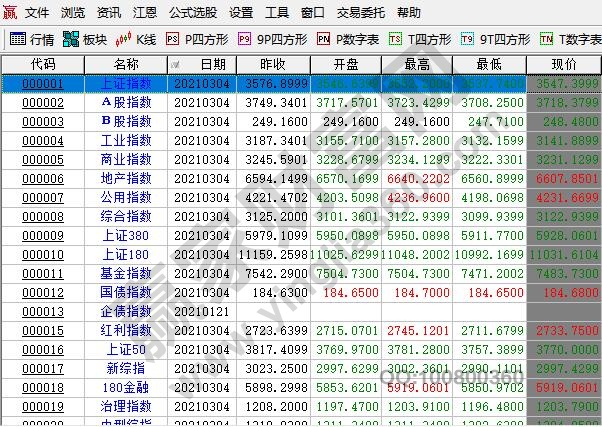Select the 上证指数 row name

126,83
